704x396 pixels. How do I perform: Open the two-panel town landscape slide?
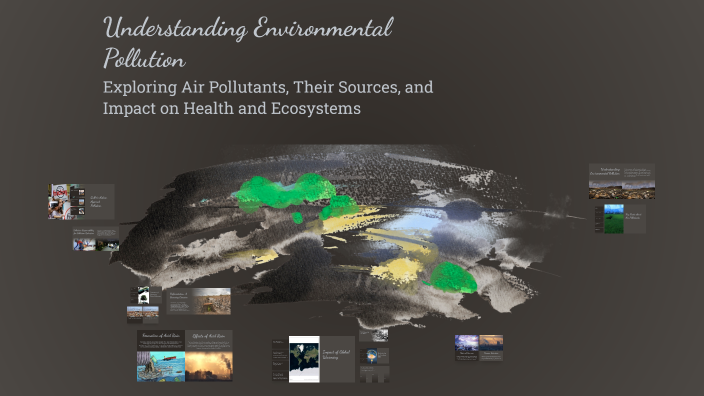pos(143,314)
